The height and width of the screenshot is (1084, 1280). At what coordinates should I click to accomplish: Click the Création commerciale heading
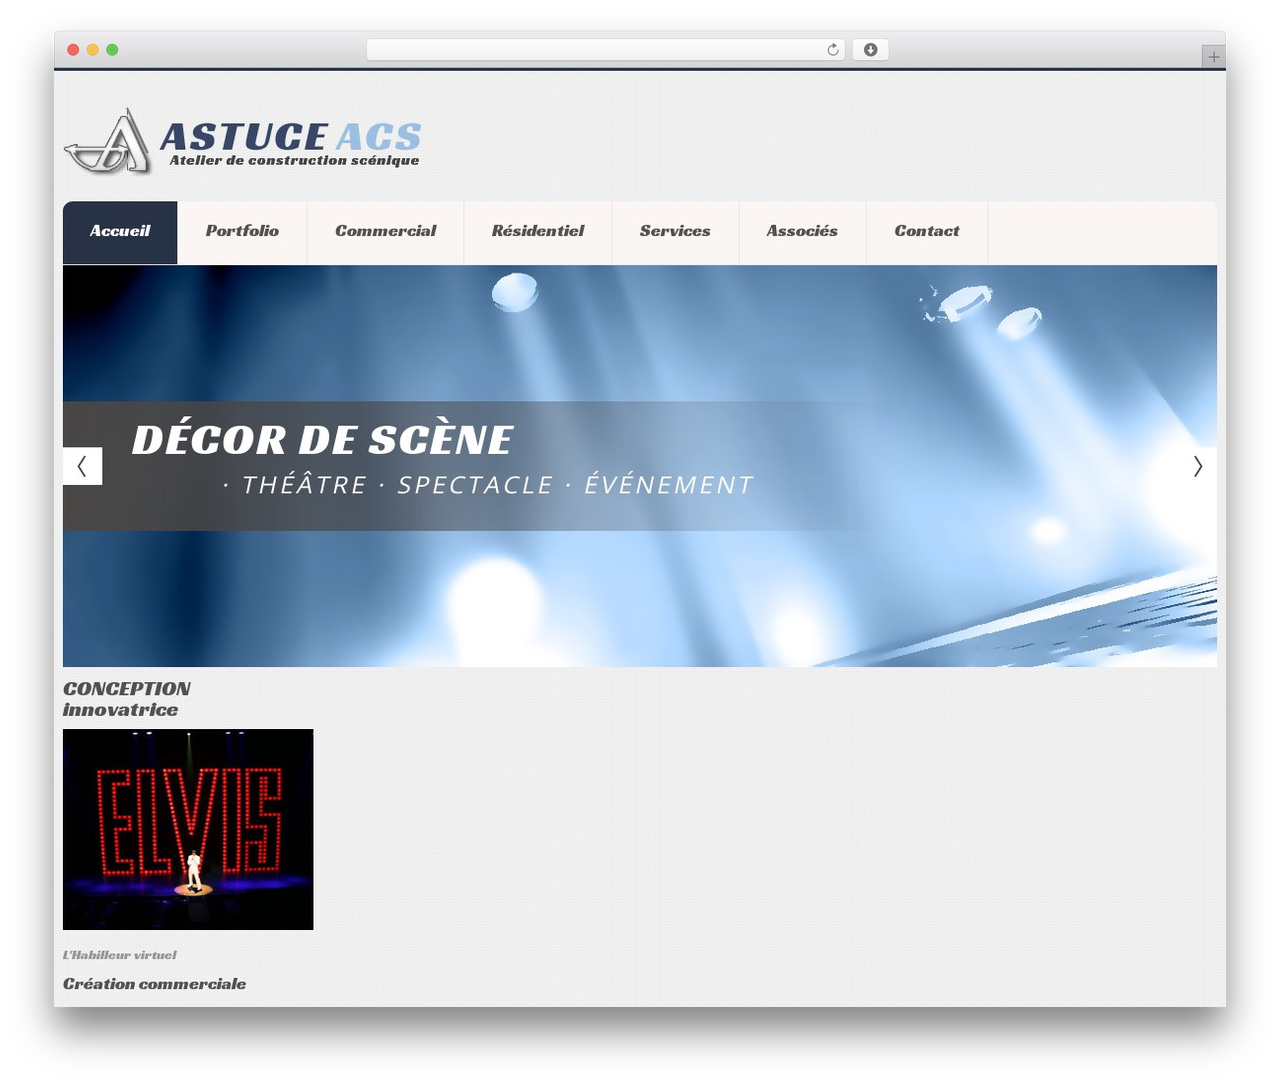coord(154,984)
